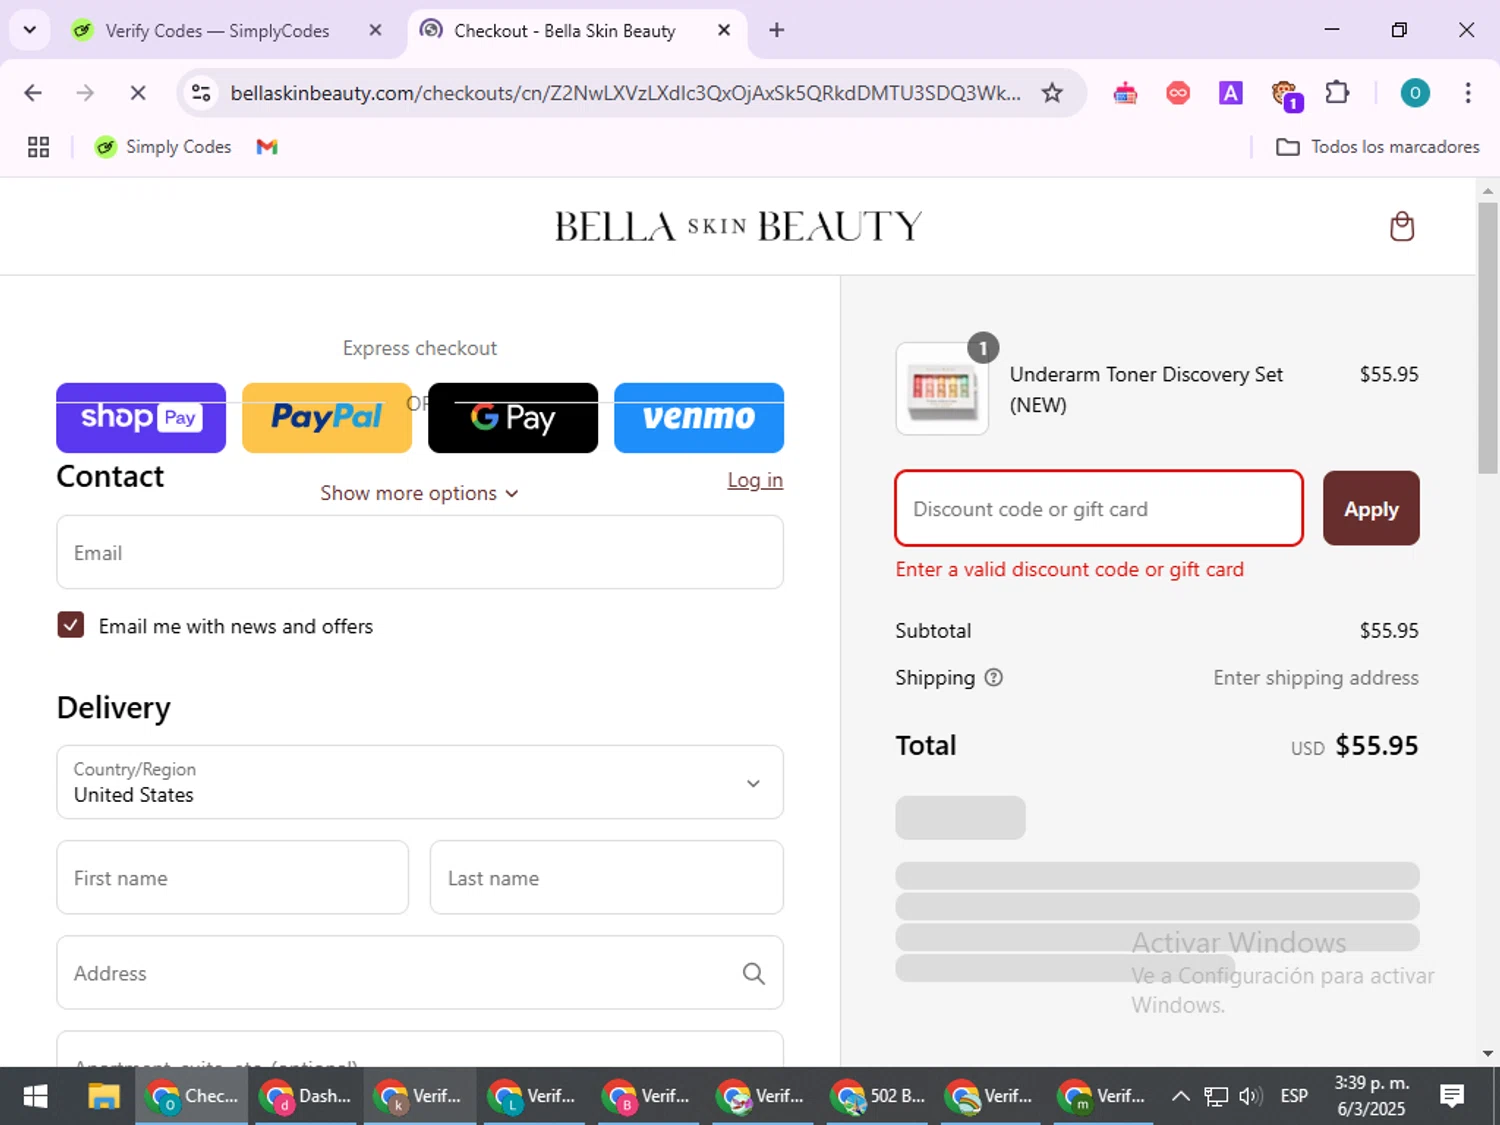Click the network tray icon

[1216, 1097]
